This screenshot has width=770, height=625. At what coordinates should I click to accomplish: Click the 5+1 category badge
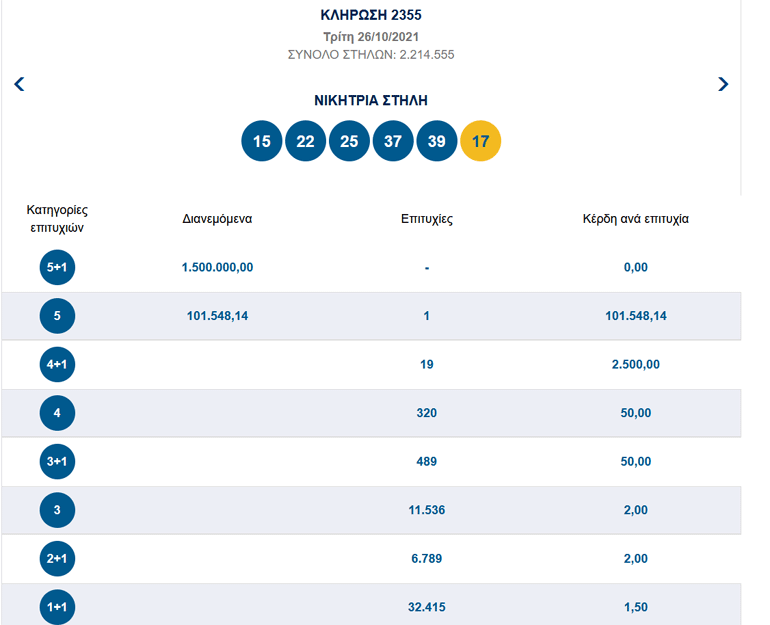pyautogui.click(x=57, y=268)
